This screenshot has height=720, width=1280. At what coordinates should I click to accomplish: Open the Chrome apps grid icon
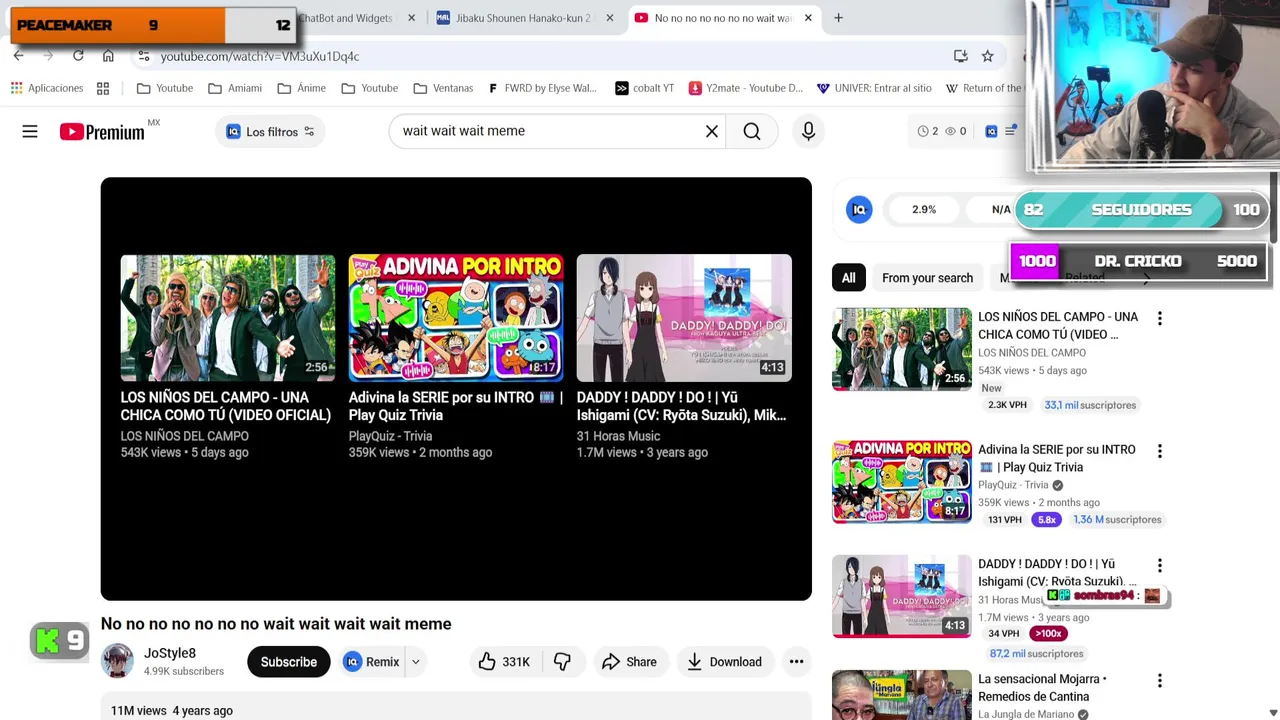point(103,88)
